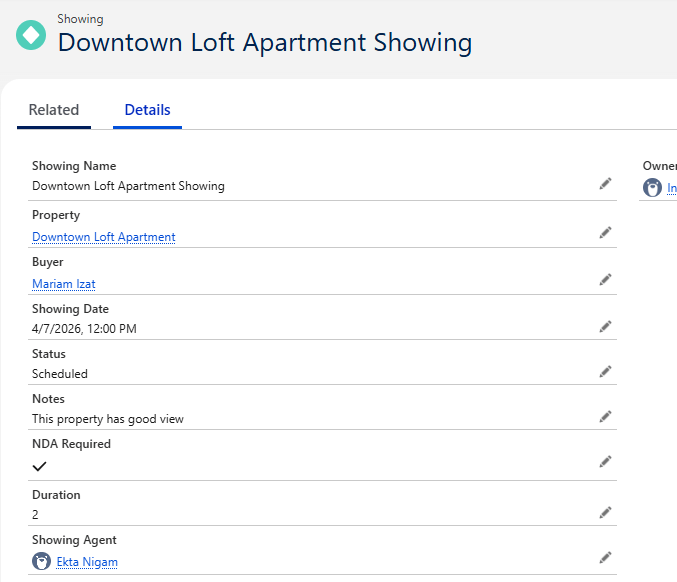
Task: Click the Owner avatar icon
Action: pyautogui.click(x=652, y=188)
